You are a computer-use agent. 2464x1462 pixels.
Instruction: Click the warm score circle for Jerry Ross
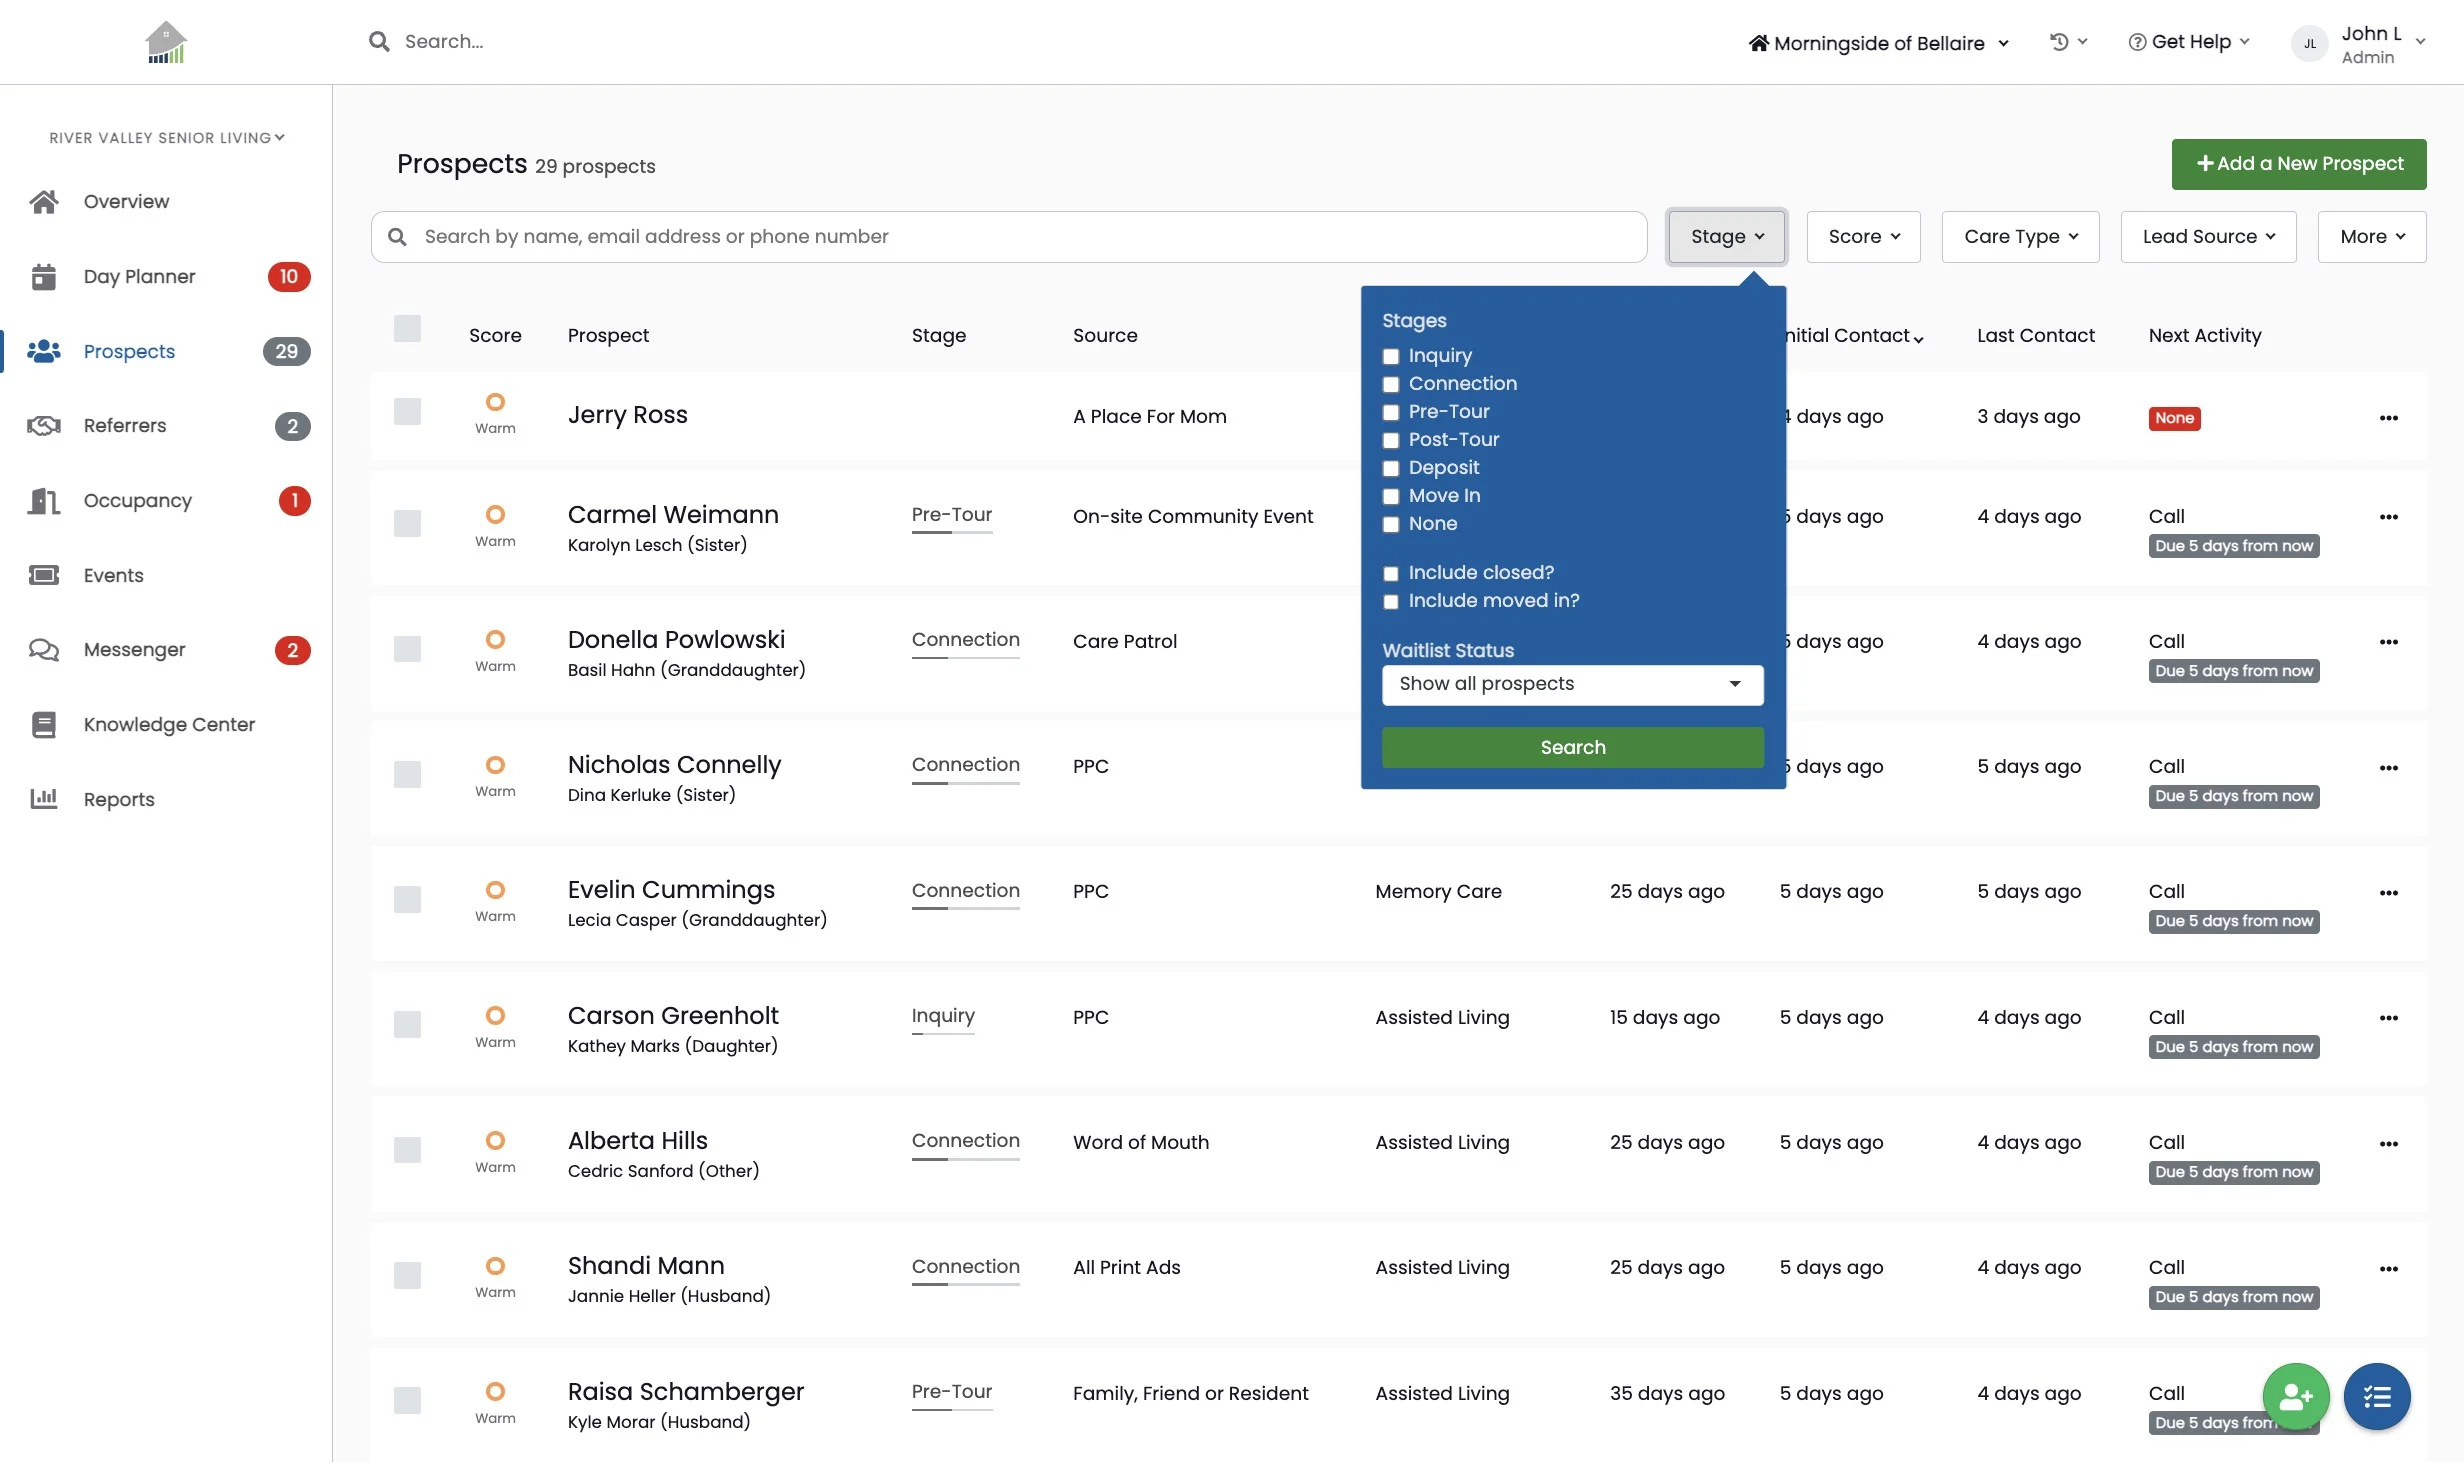495,402
